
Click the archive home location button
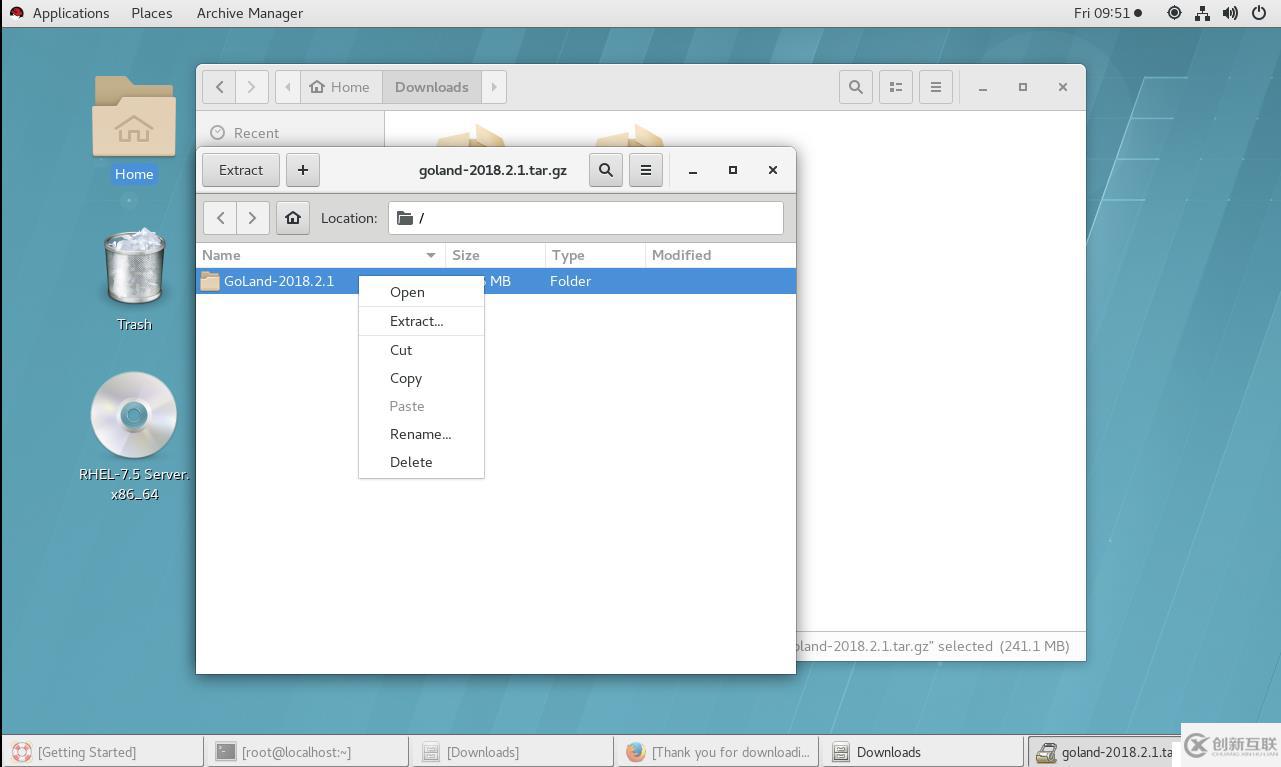coord(293,218)
